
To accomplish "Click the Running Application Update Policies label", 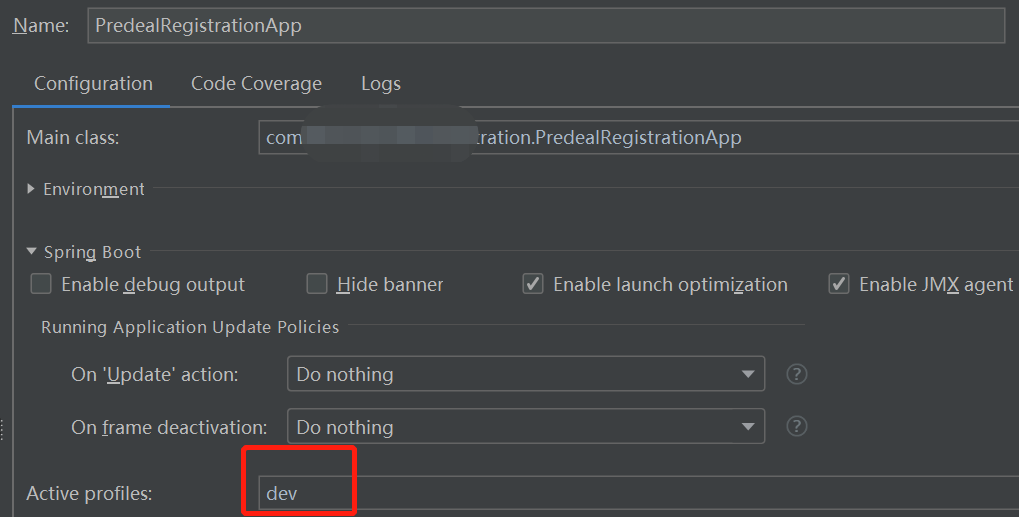I will (190, 327).
